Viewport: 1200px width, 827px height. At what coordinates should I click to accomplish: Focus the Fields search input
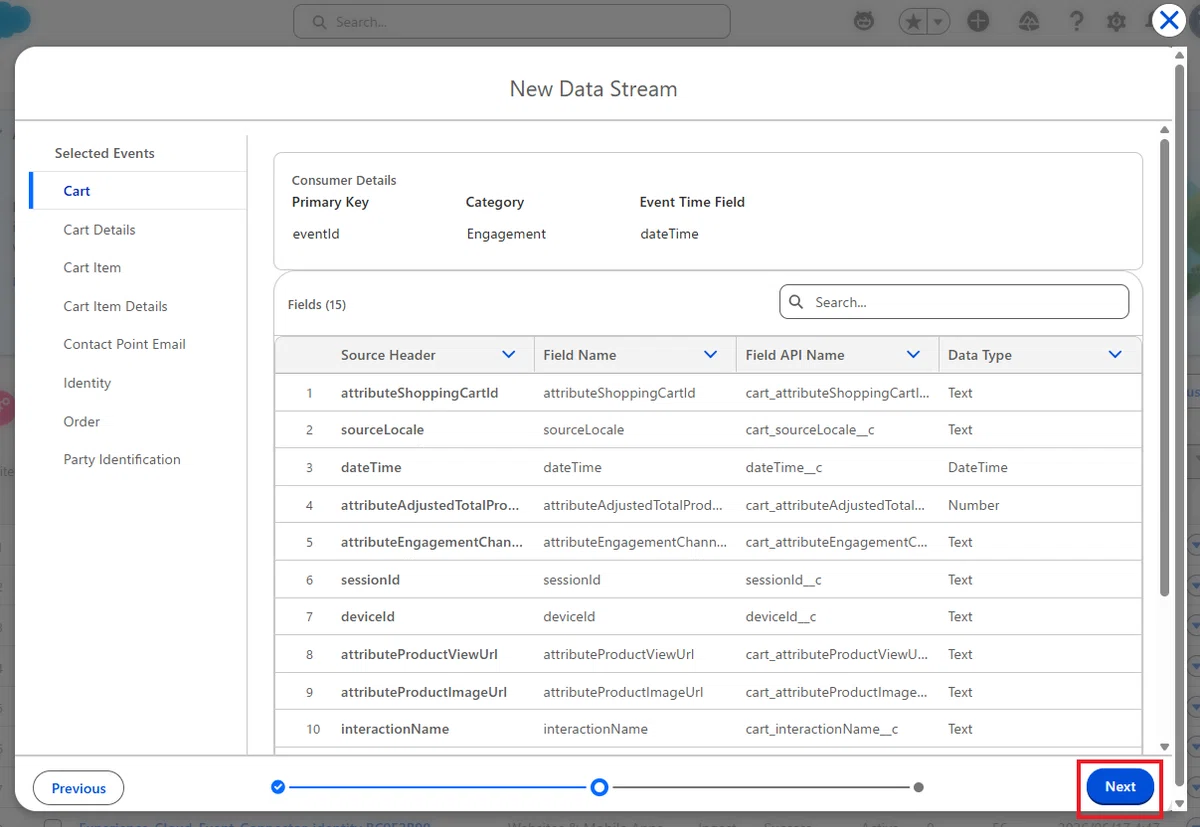(x=954, y=302)
